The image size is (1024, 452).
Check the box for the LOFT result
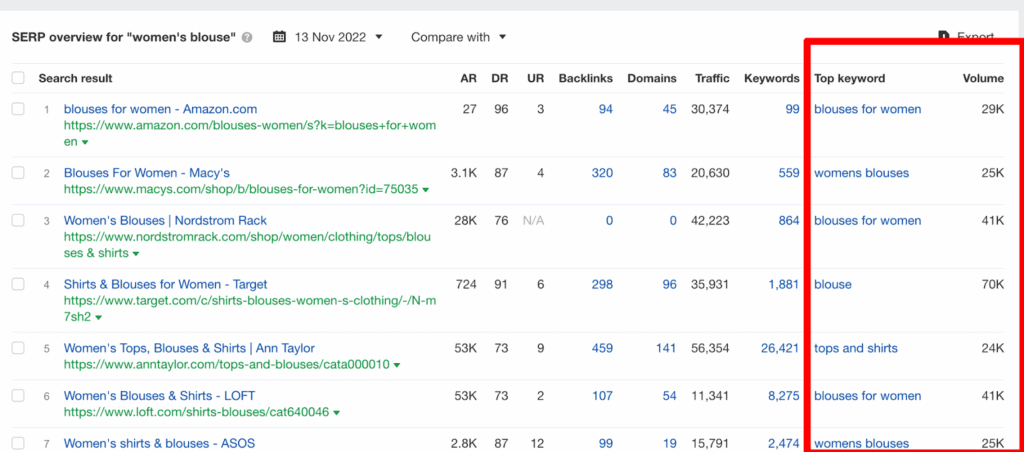(x=18, y=396)
